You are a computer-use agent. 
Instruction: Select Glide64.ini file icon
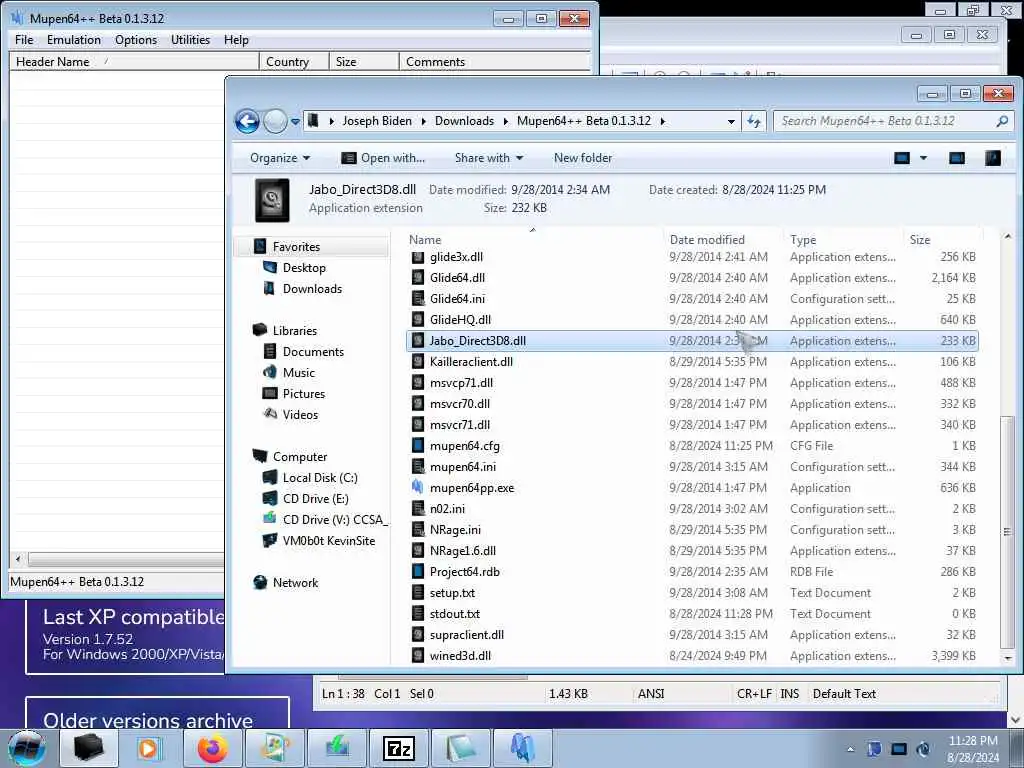[x=418, y=298]
